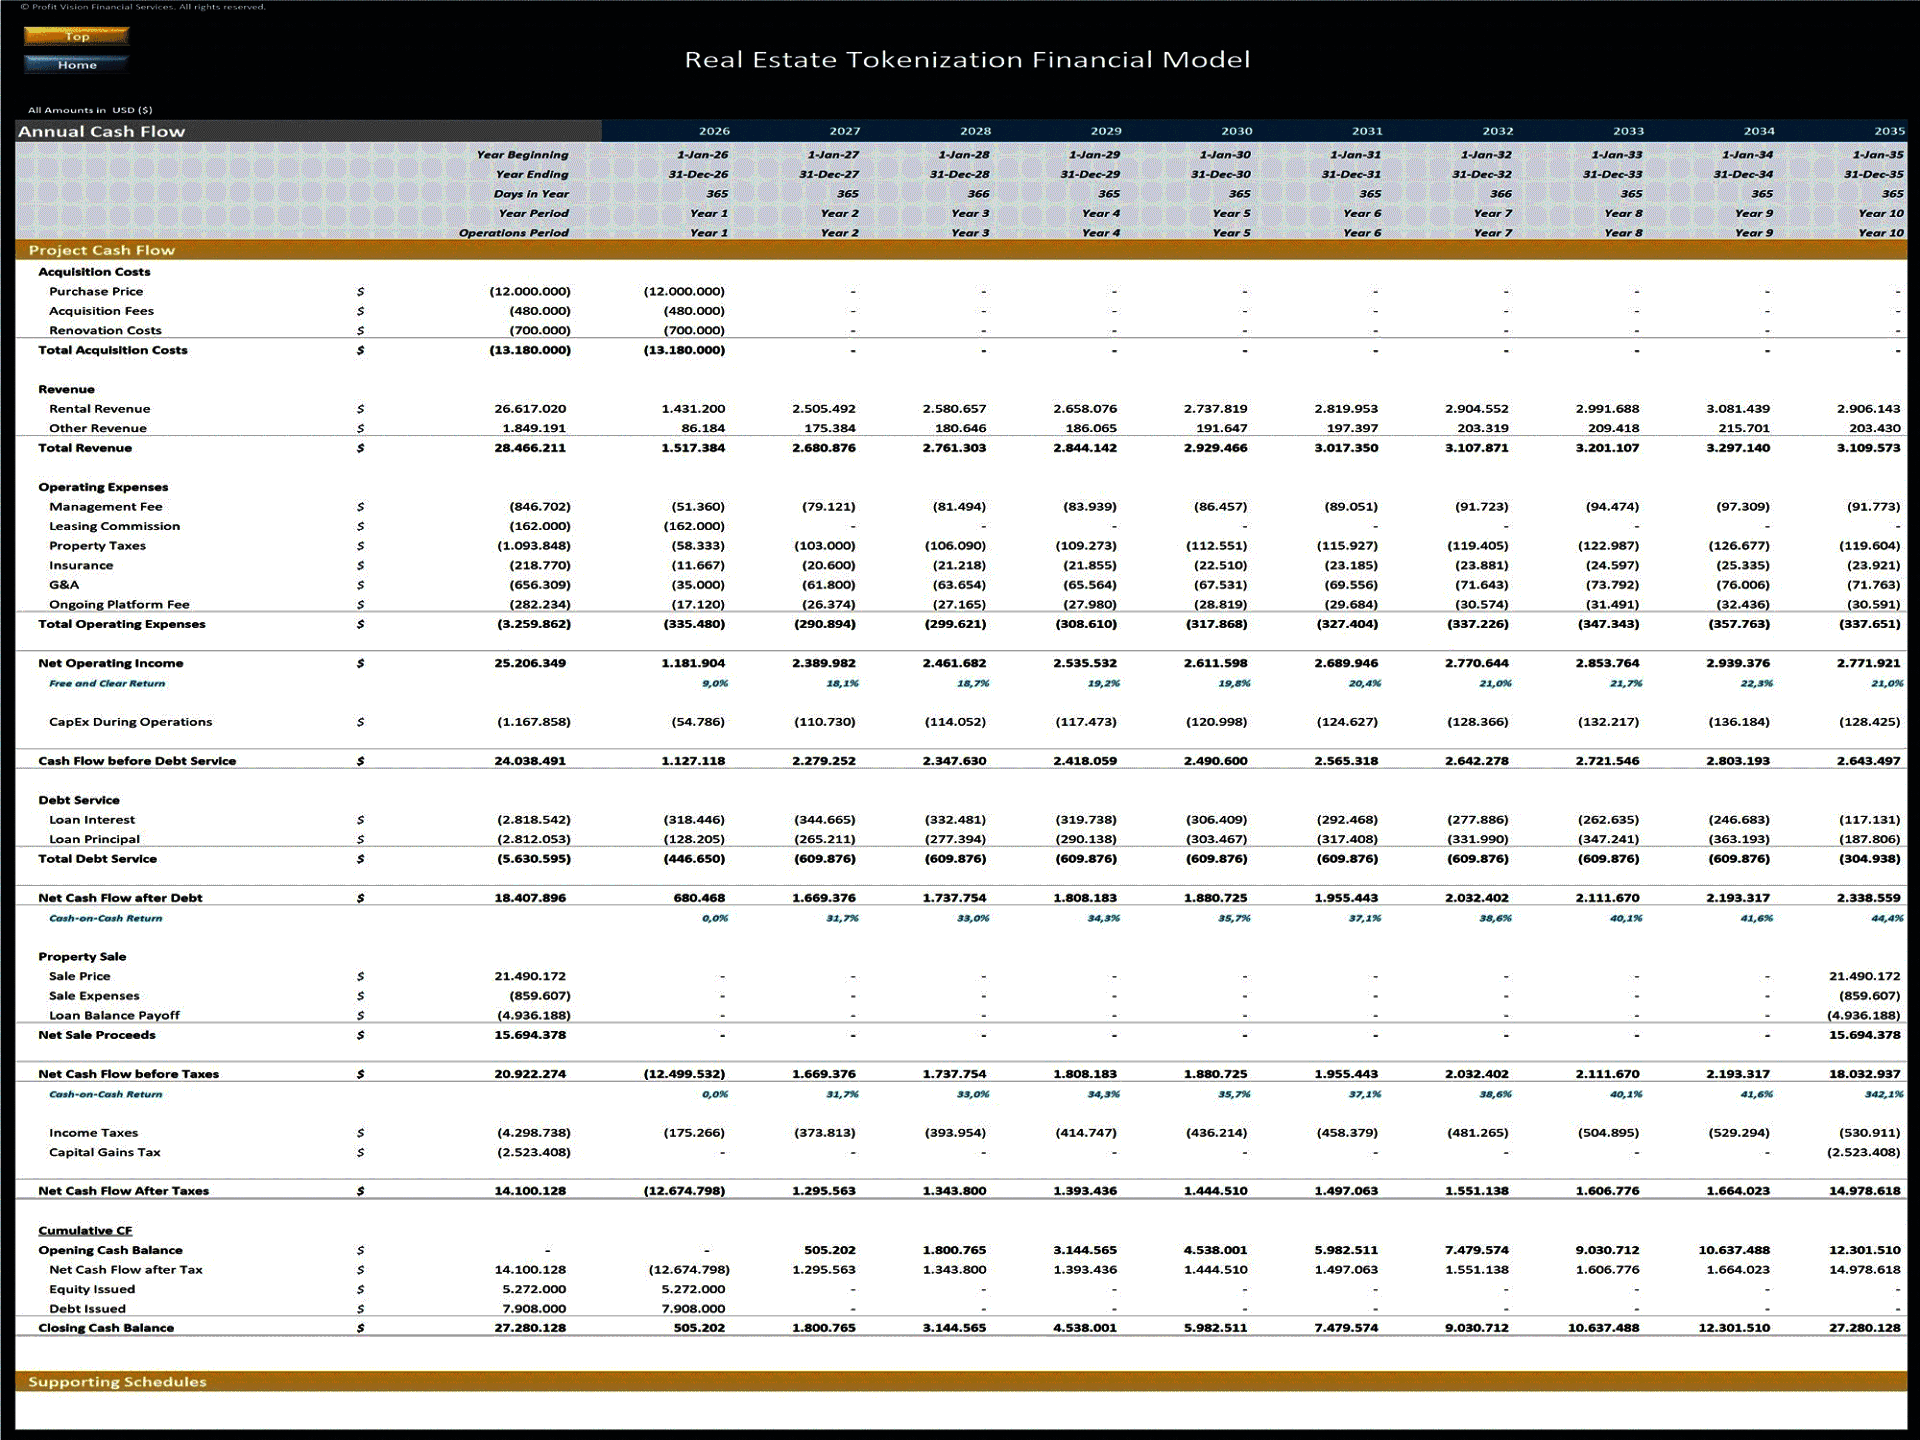Select the 2030 year column header
The width and height of the screenshot is (1920, 1440).
click(1236, 131)
